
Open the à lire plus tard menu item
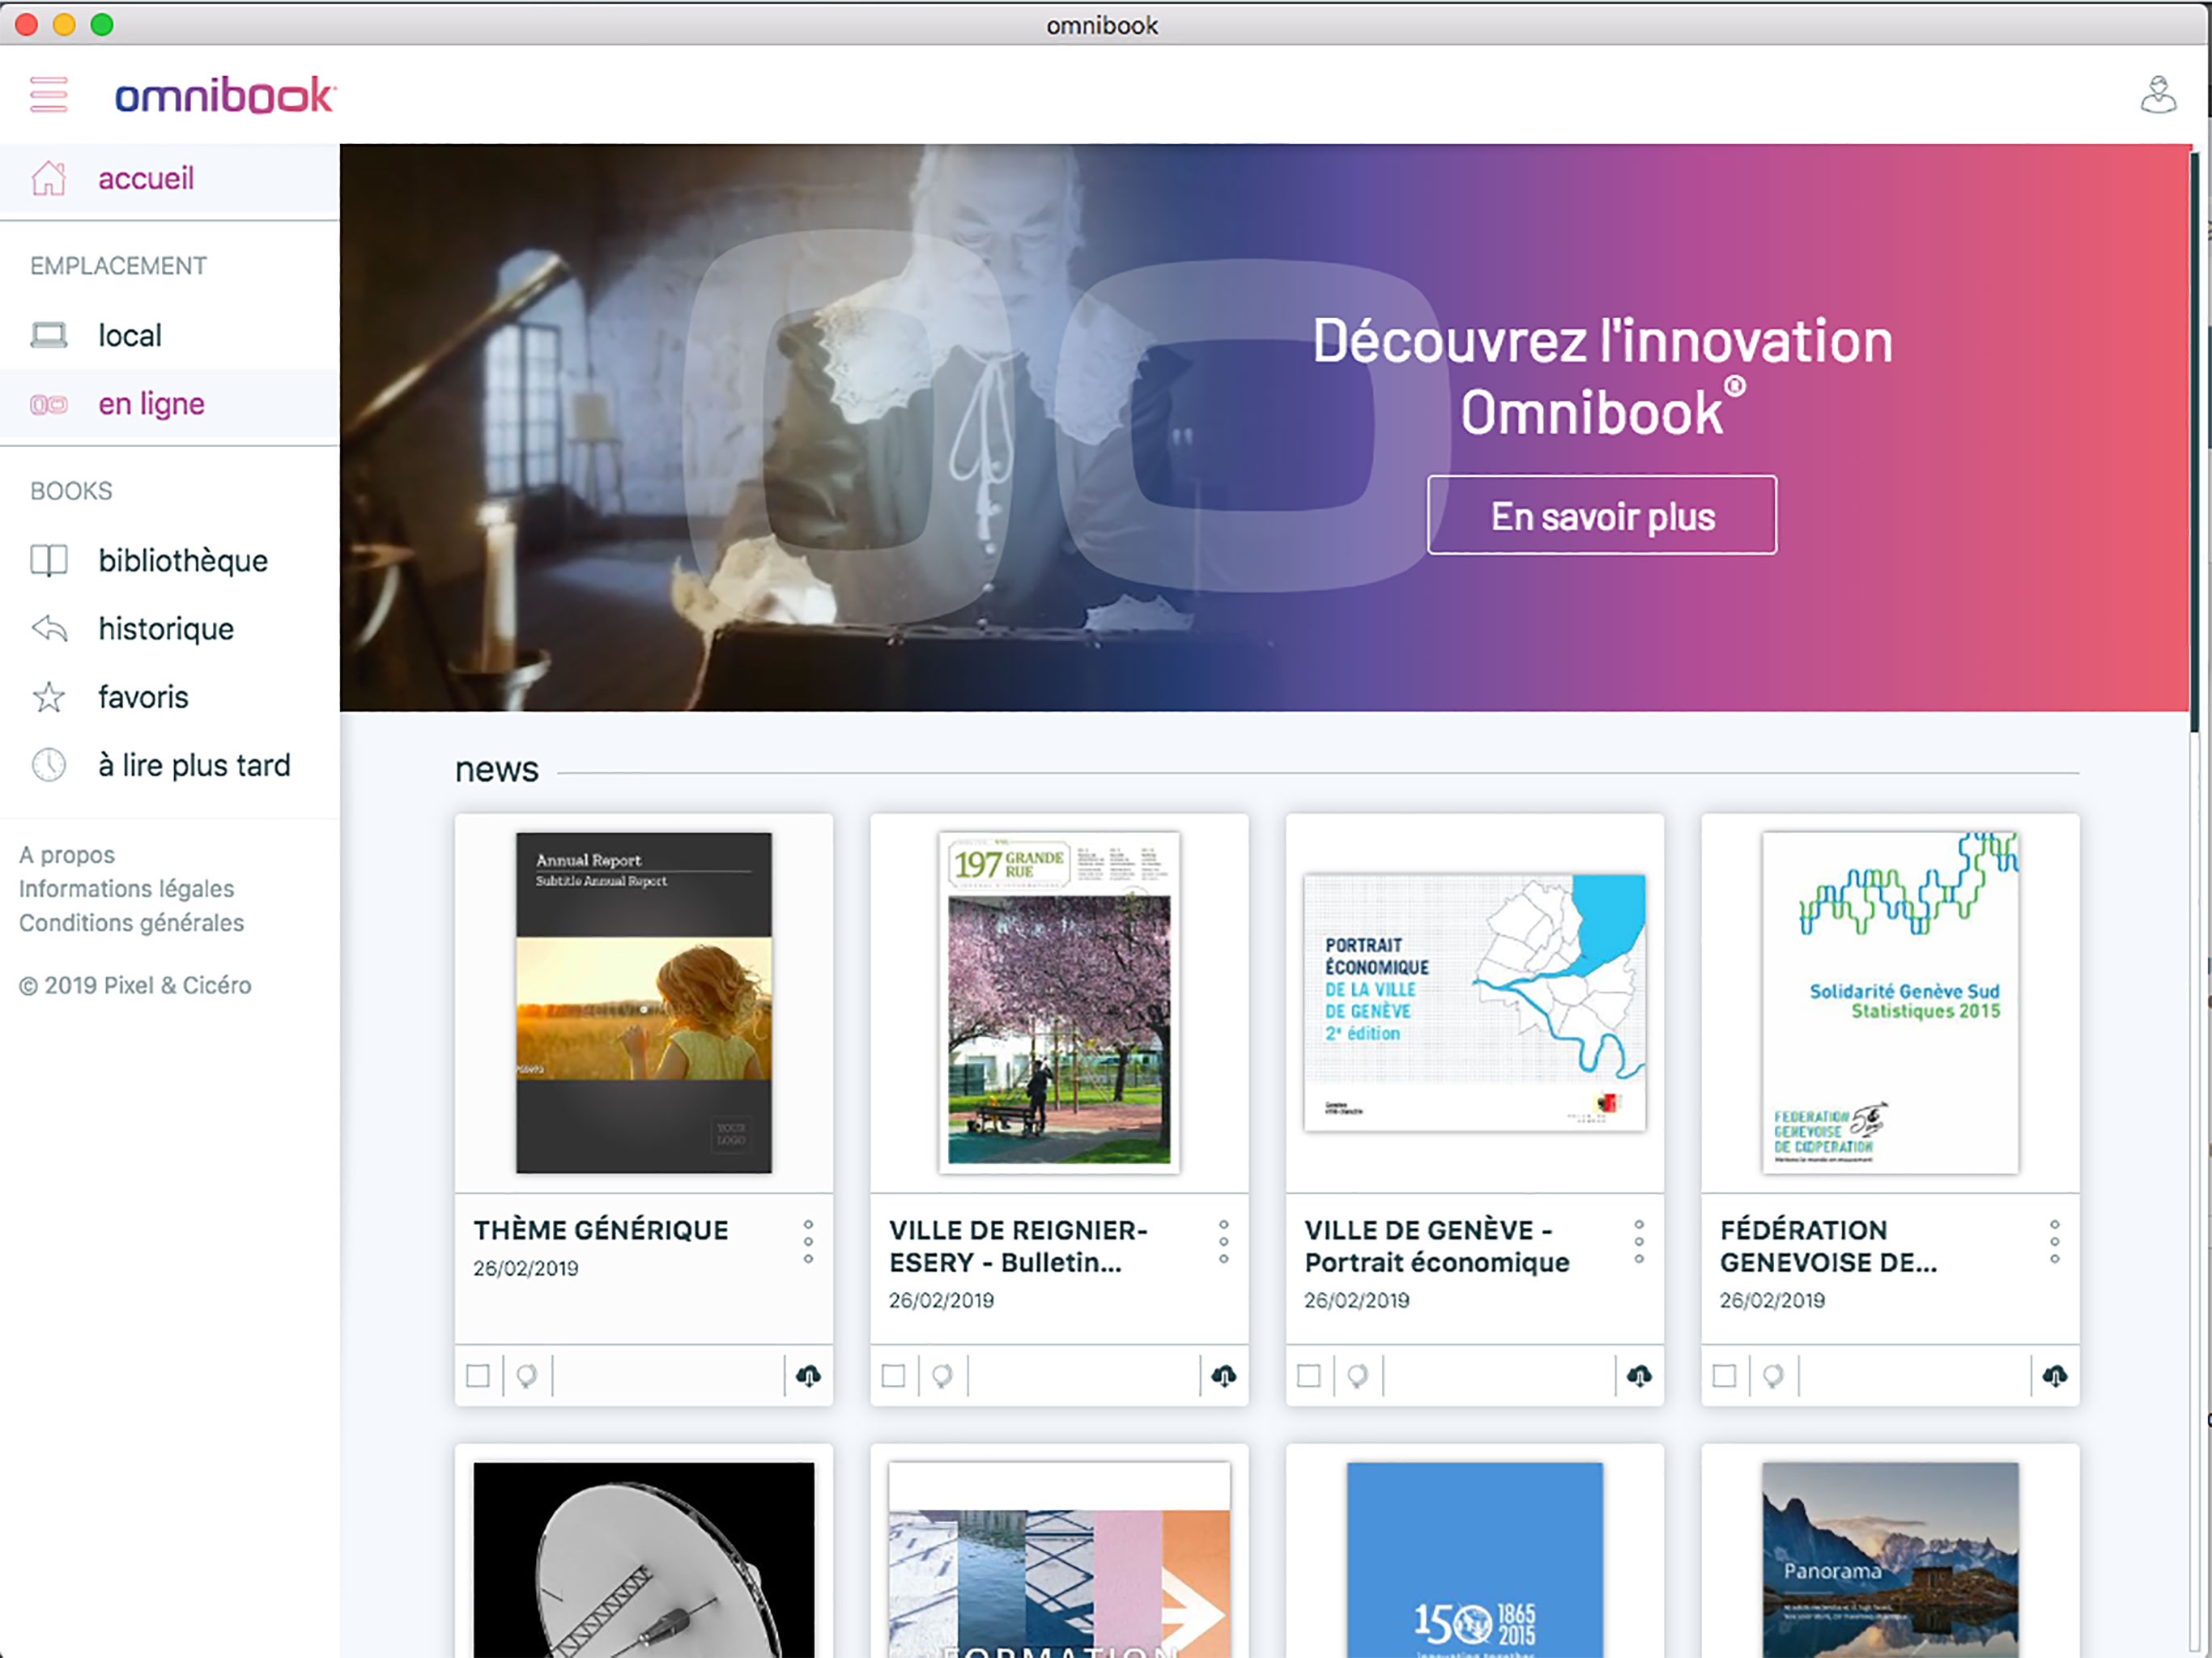click(x=170, y=765)
